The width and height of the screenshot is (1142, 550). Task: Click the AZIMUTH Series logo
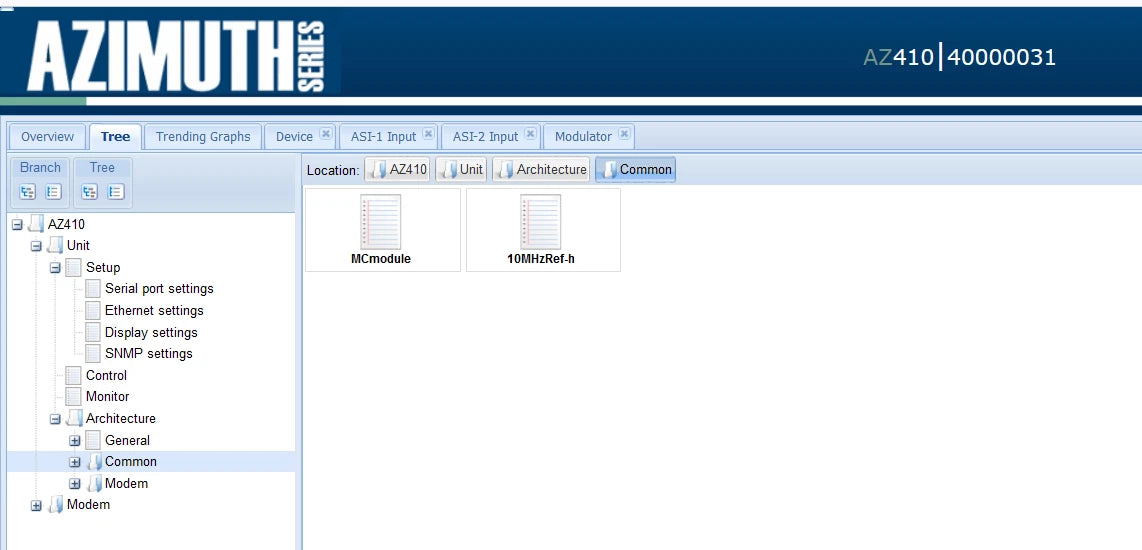click(x=176, y=56)
